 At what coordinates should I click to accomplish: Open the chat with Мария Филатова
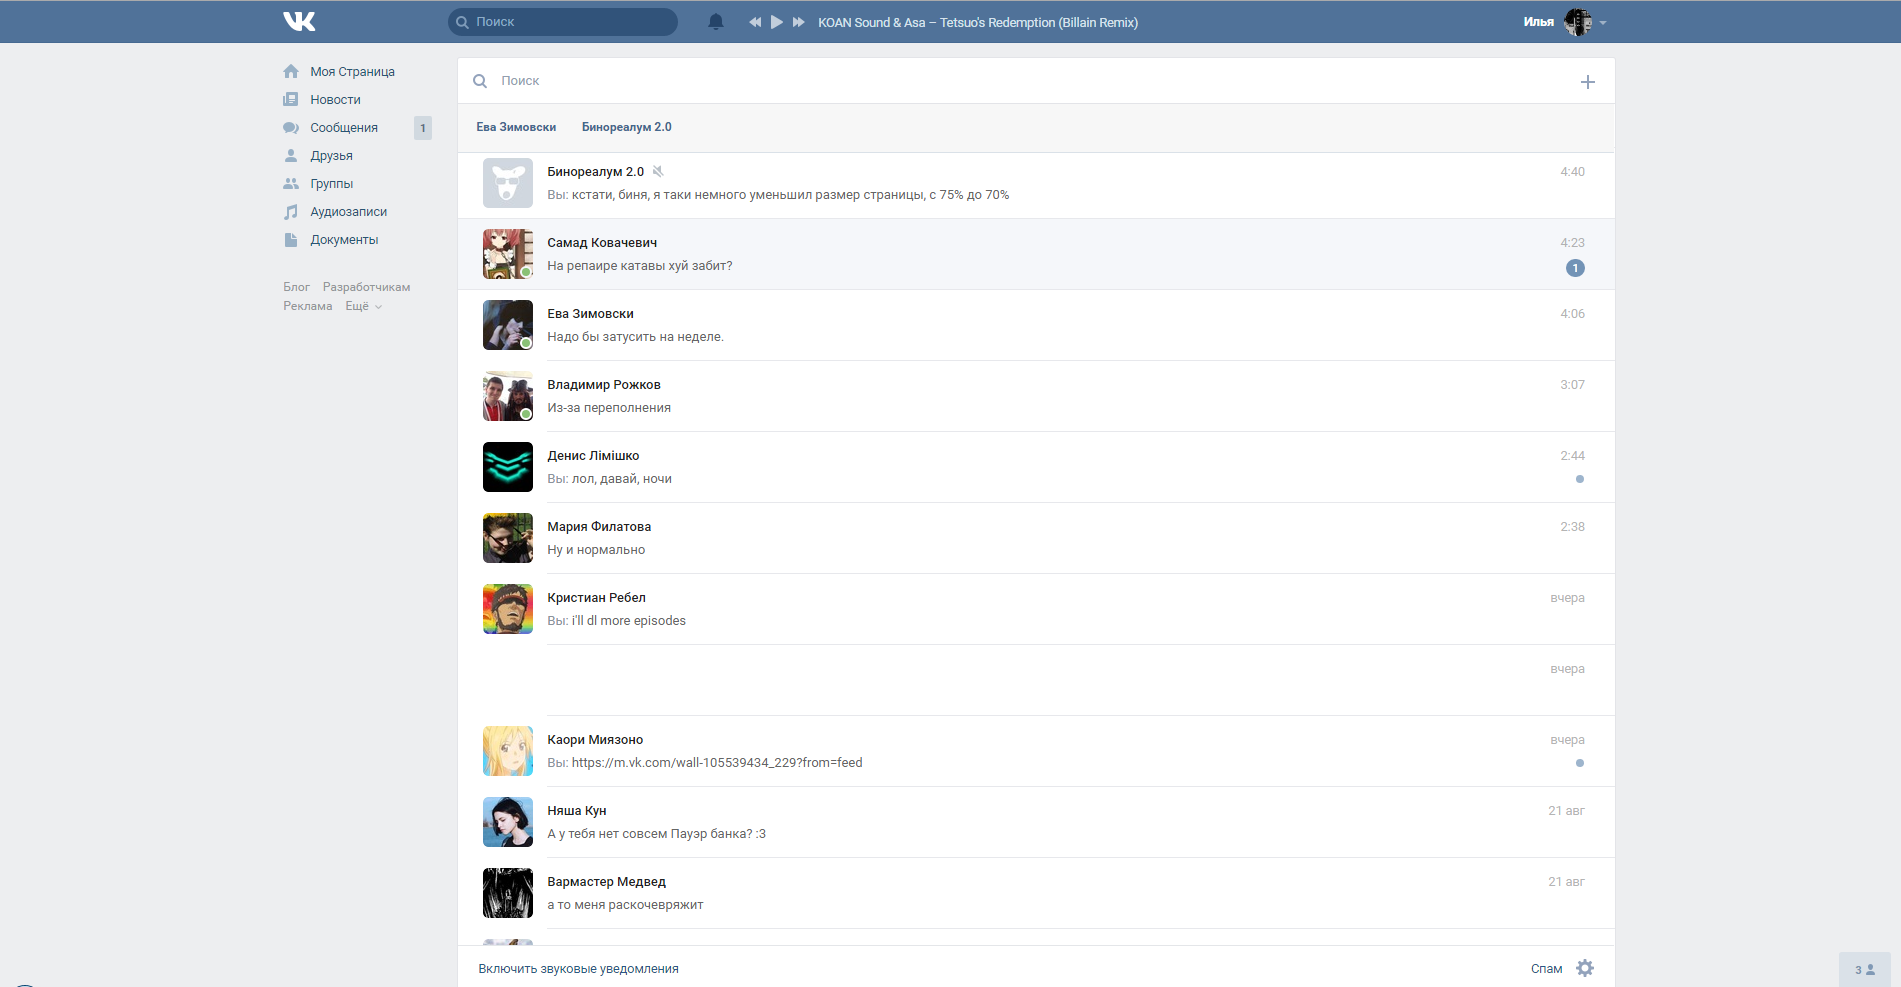(1036, 538)
